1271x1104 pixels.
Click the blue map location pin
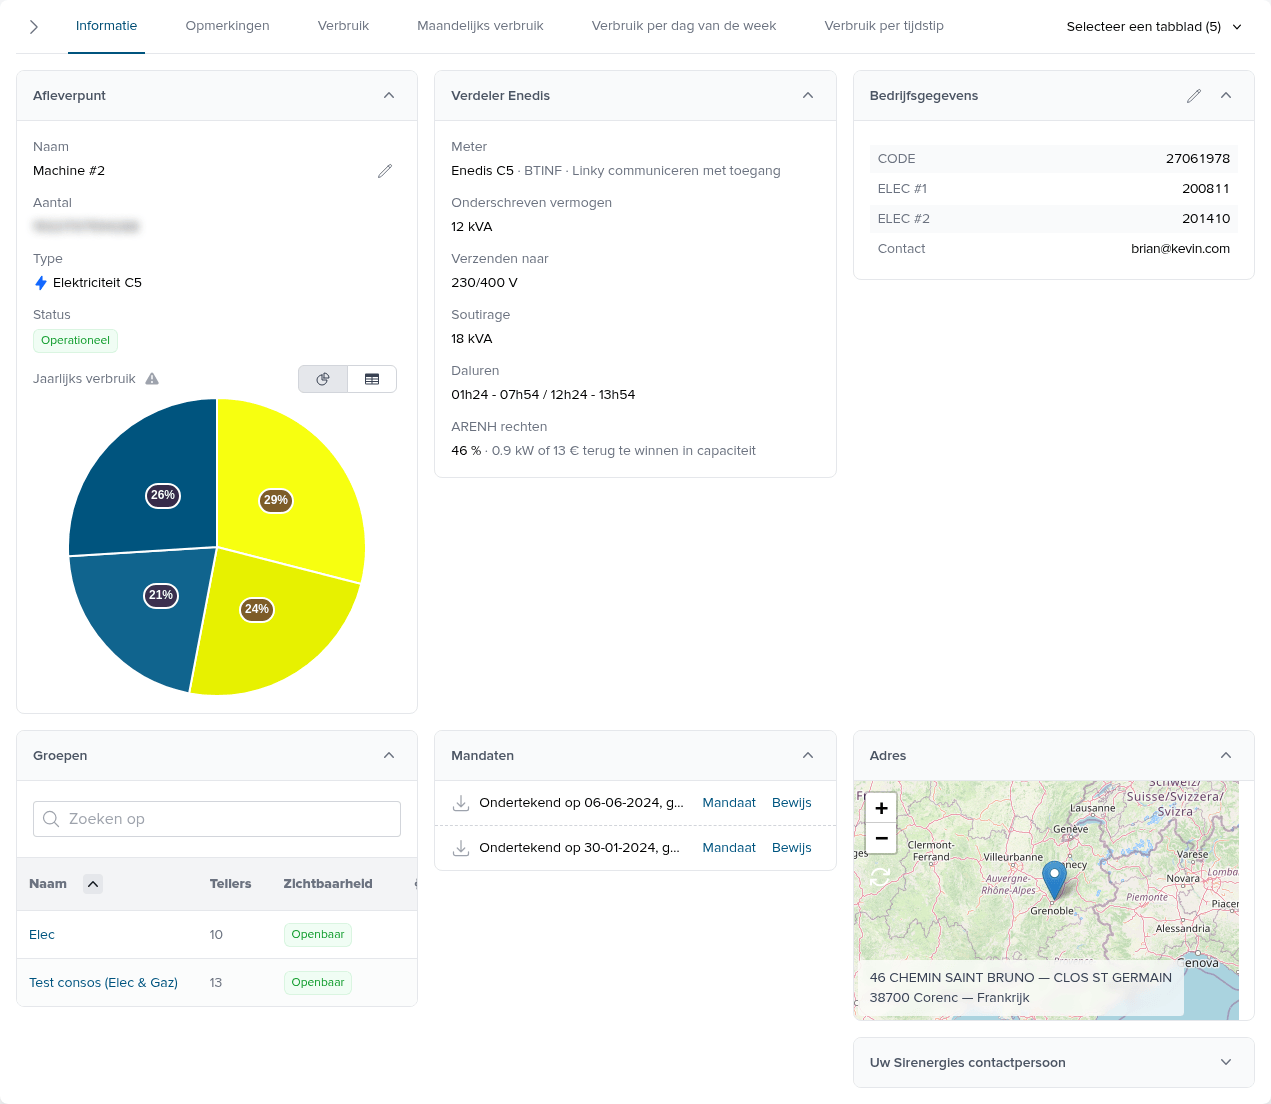point(1054,879)
